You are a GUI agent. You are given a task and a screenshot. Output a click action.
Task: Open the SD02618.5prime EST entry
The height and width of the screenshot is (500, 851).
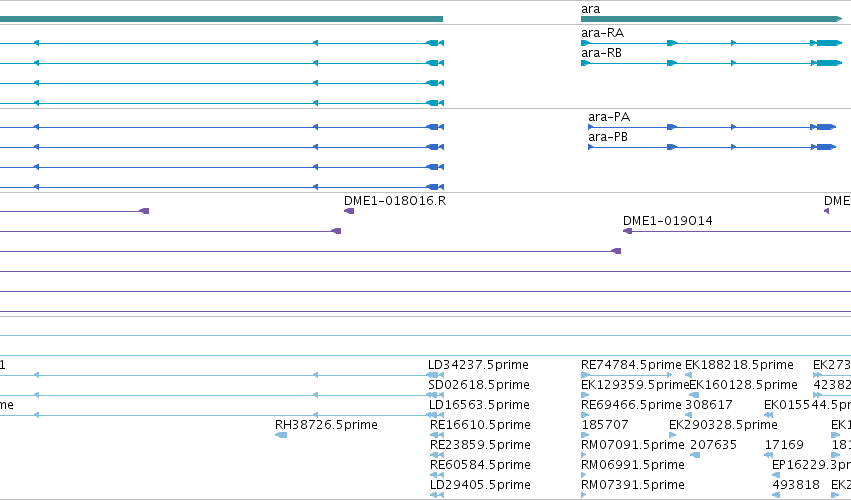479,385
